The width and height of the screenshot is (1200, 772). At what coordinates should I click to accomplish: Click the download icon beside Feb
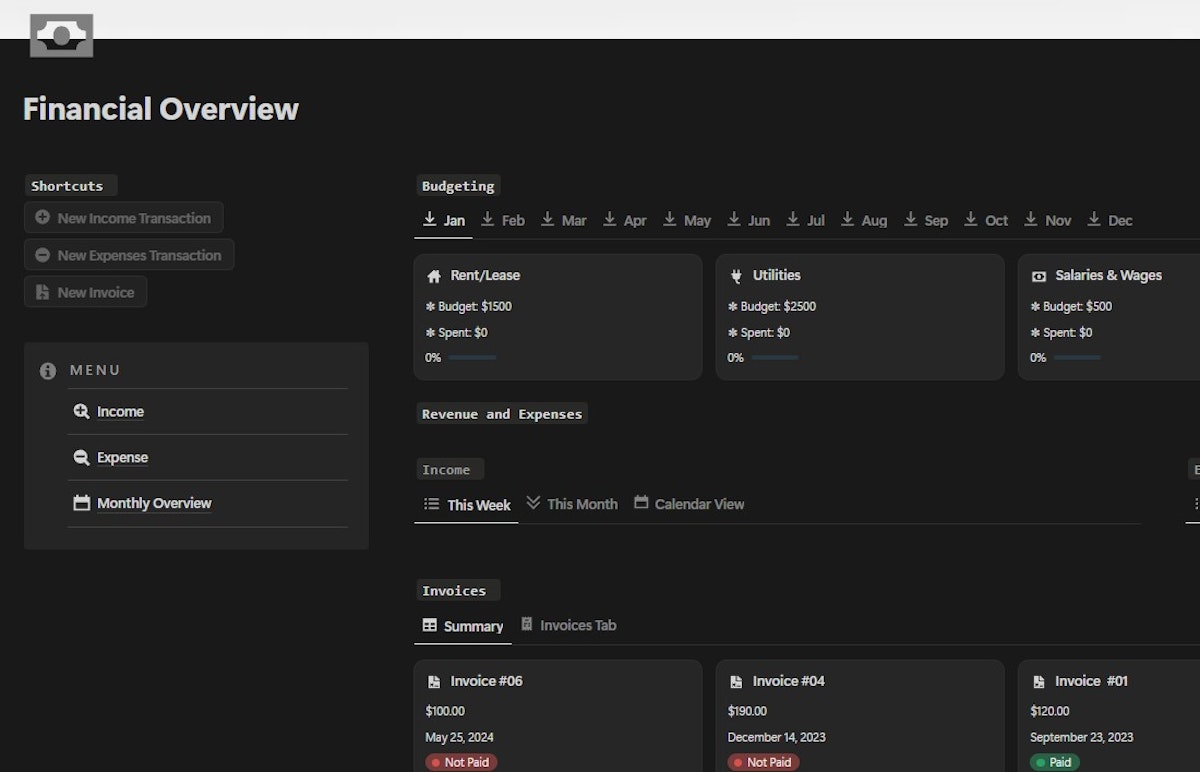tap(488, 219)
